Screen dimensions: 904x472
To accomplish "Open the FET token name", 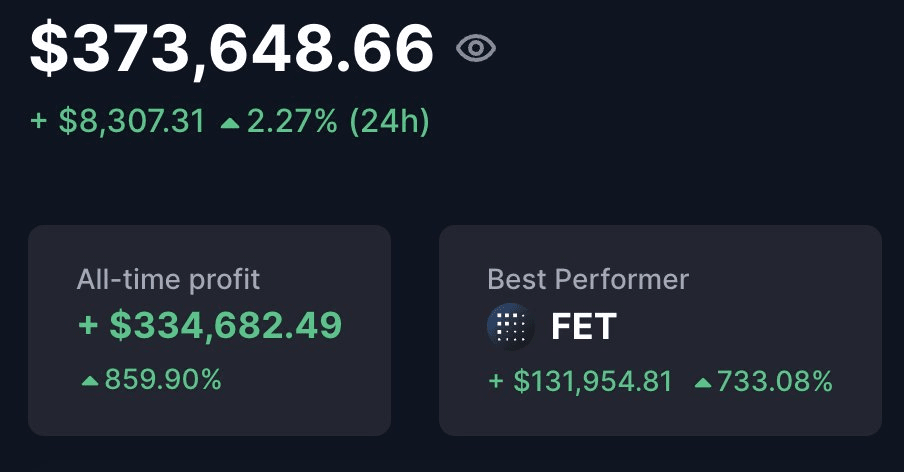I will pos(584,327).
